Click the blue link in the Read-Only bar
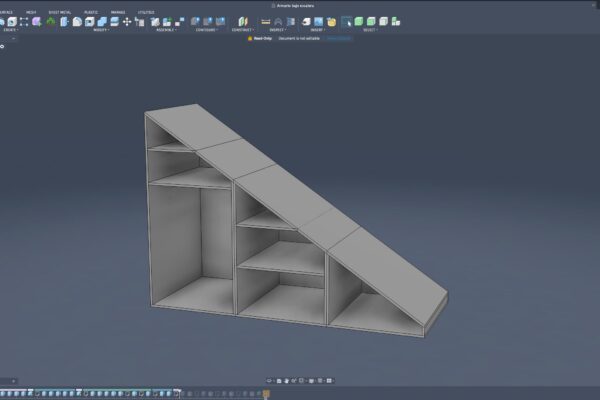Viewport: 600px width, 400px height. click(x=338, y=39)
